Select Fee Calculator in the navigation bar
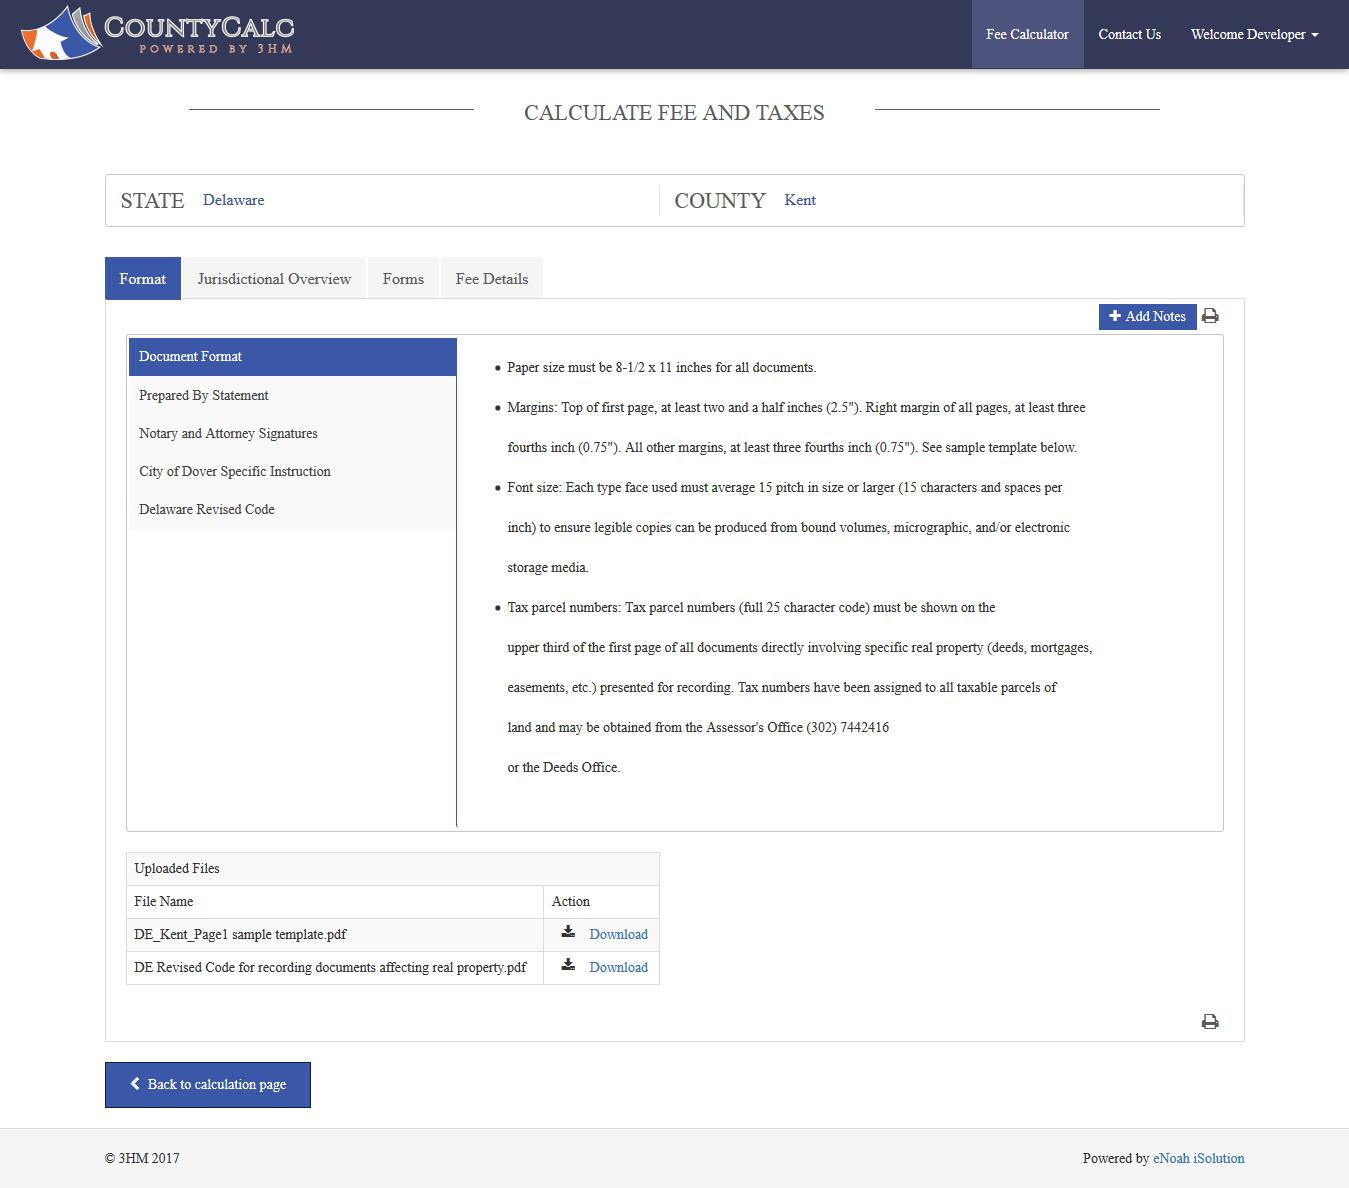This screenshot has height=1188, width=1349. pos(1027,33)
